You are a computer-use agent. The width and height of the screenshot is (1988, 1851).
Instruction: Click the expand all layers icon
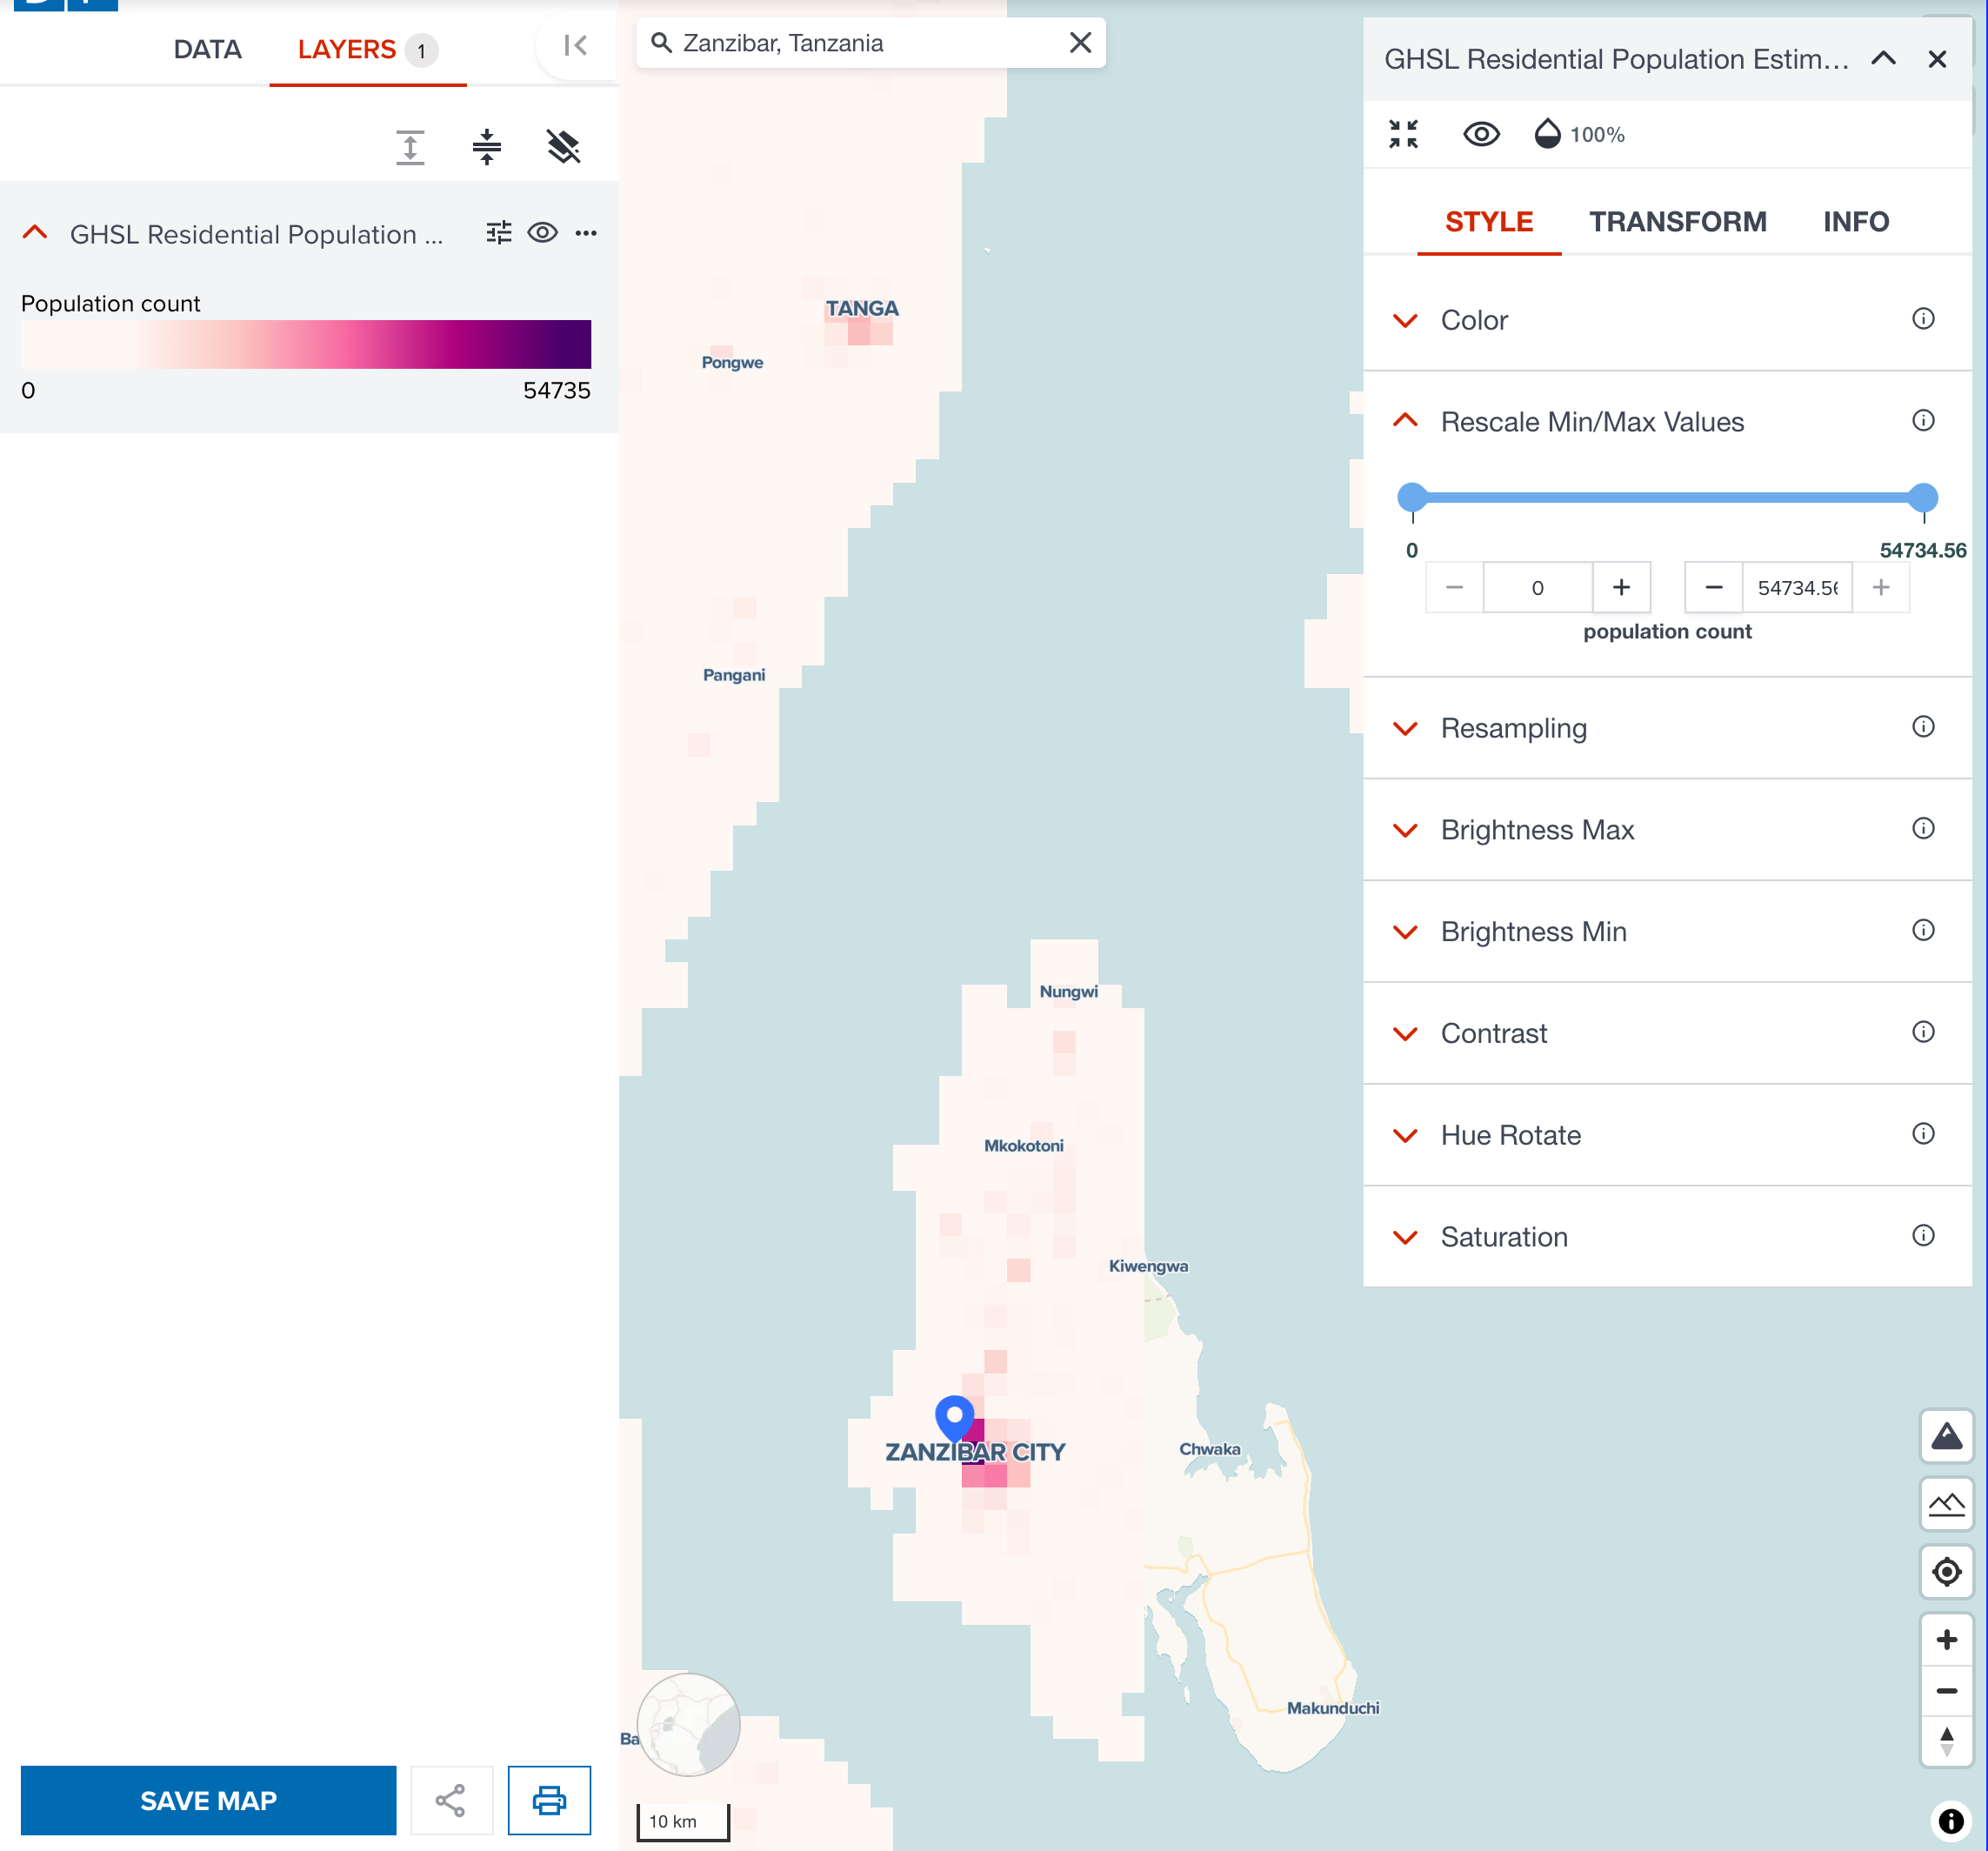(x=410, y=147)
